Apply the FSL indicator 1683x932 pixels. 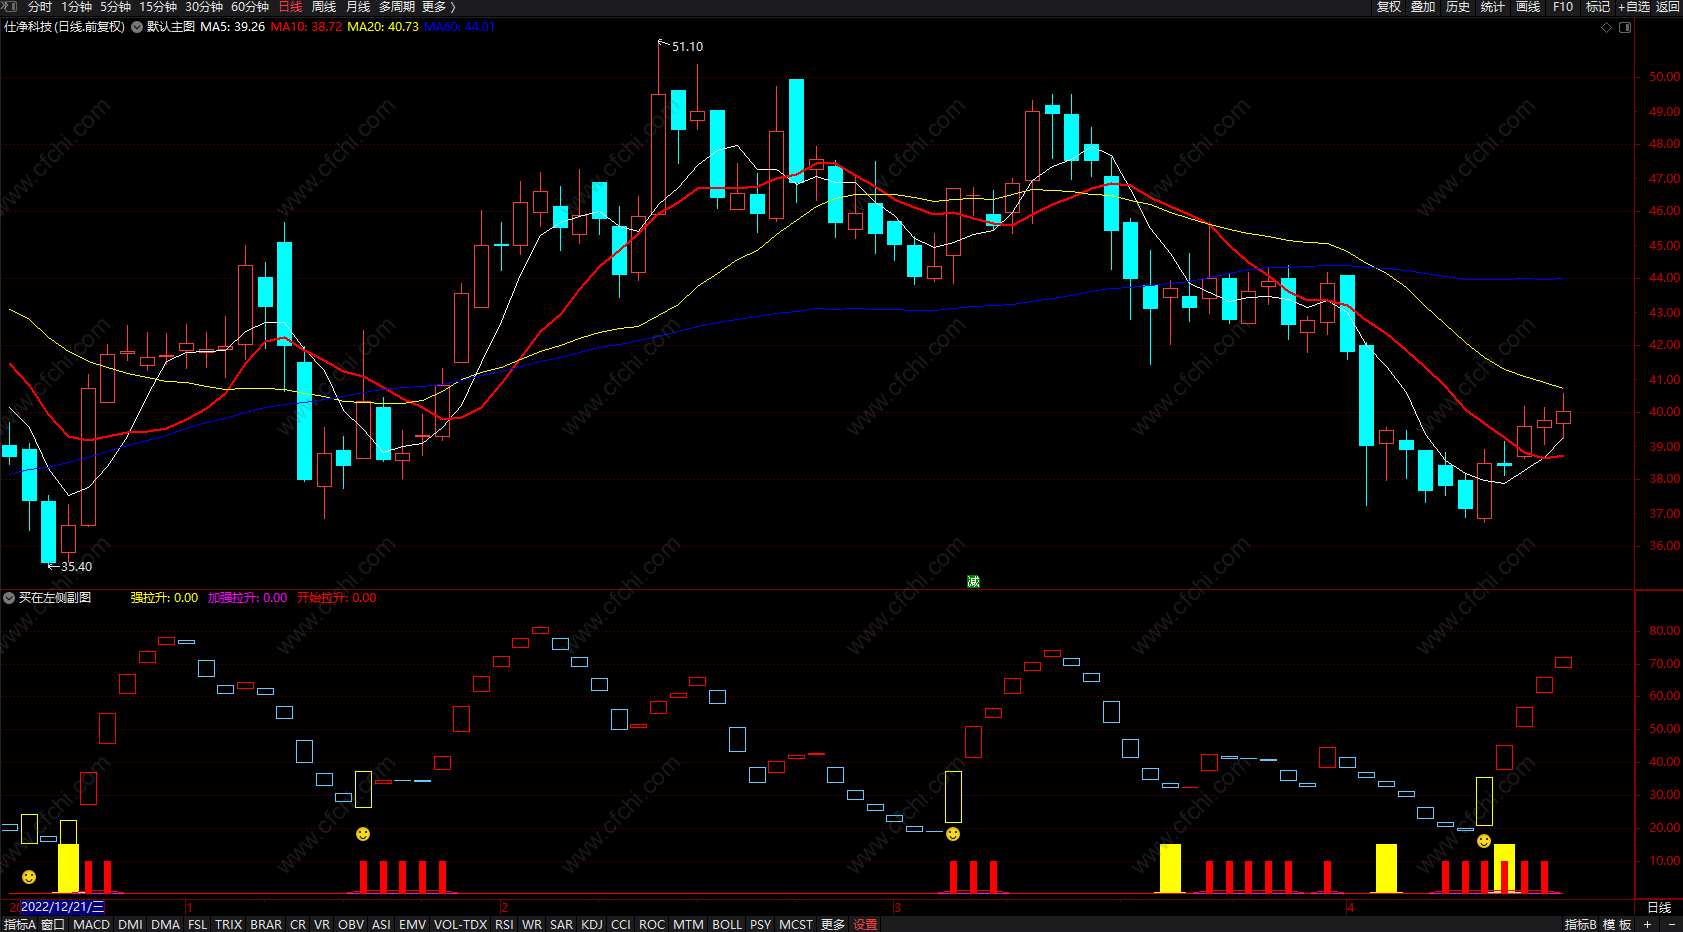pyautogui.click(x=197, y=925)
